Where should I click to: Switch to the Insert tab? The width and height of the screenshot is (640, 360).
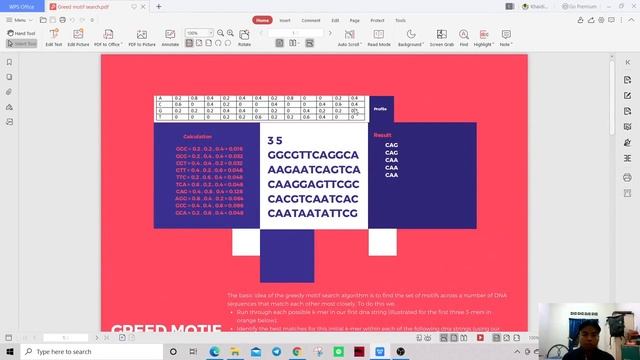[x=285, y=20]
